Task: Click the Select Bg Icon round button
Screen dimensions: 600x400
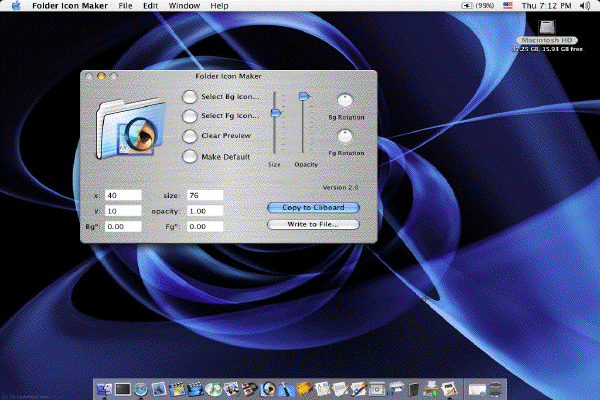Action: tap(189, 97)
